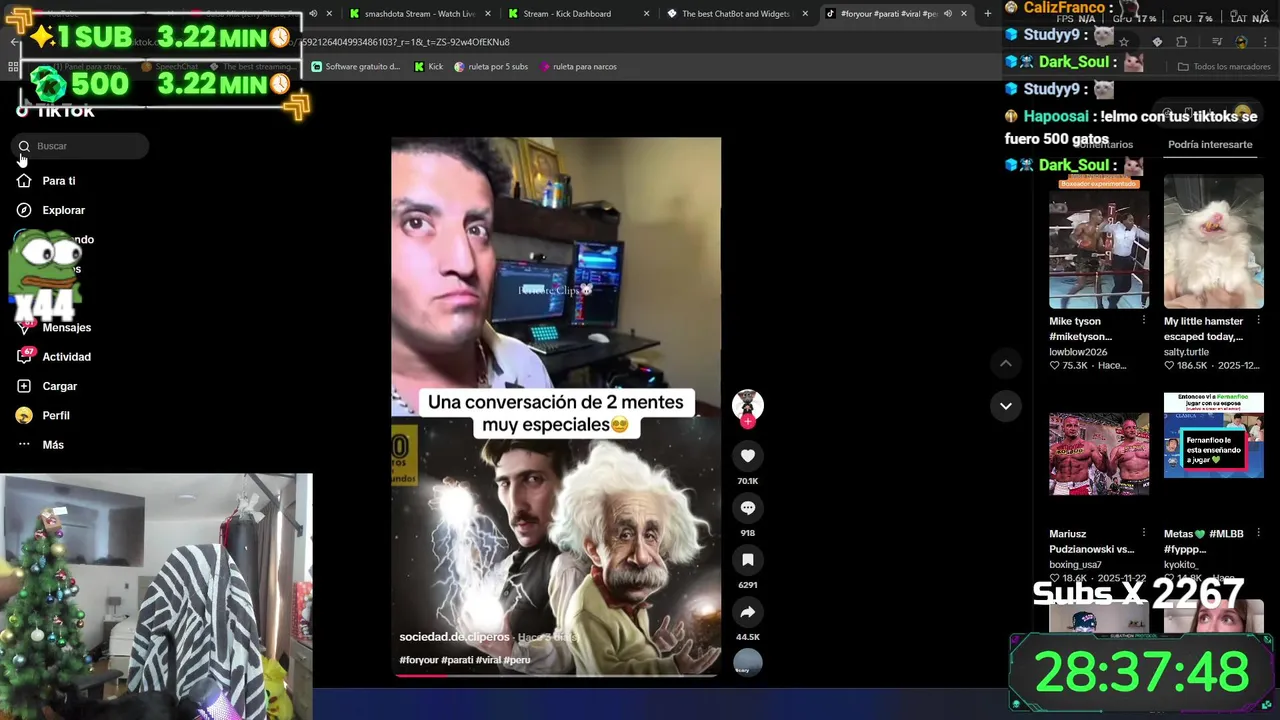Open the browser profile avatar
The height and width of the screenshot is (720, 1280).
point(1241,42)
